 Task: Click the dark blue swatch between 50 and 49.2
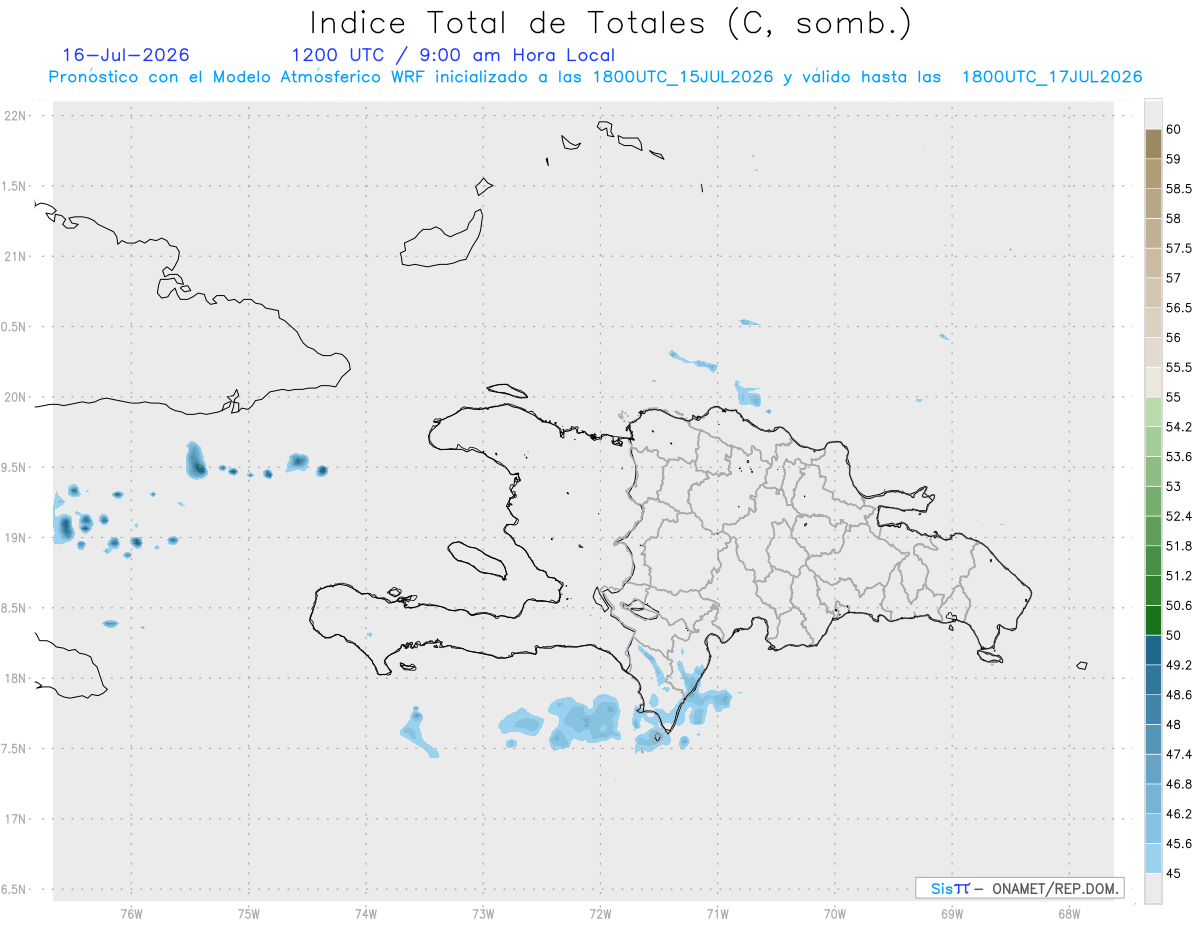(1153, 650)
